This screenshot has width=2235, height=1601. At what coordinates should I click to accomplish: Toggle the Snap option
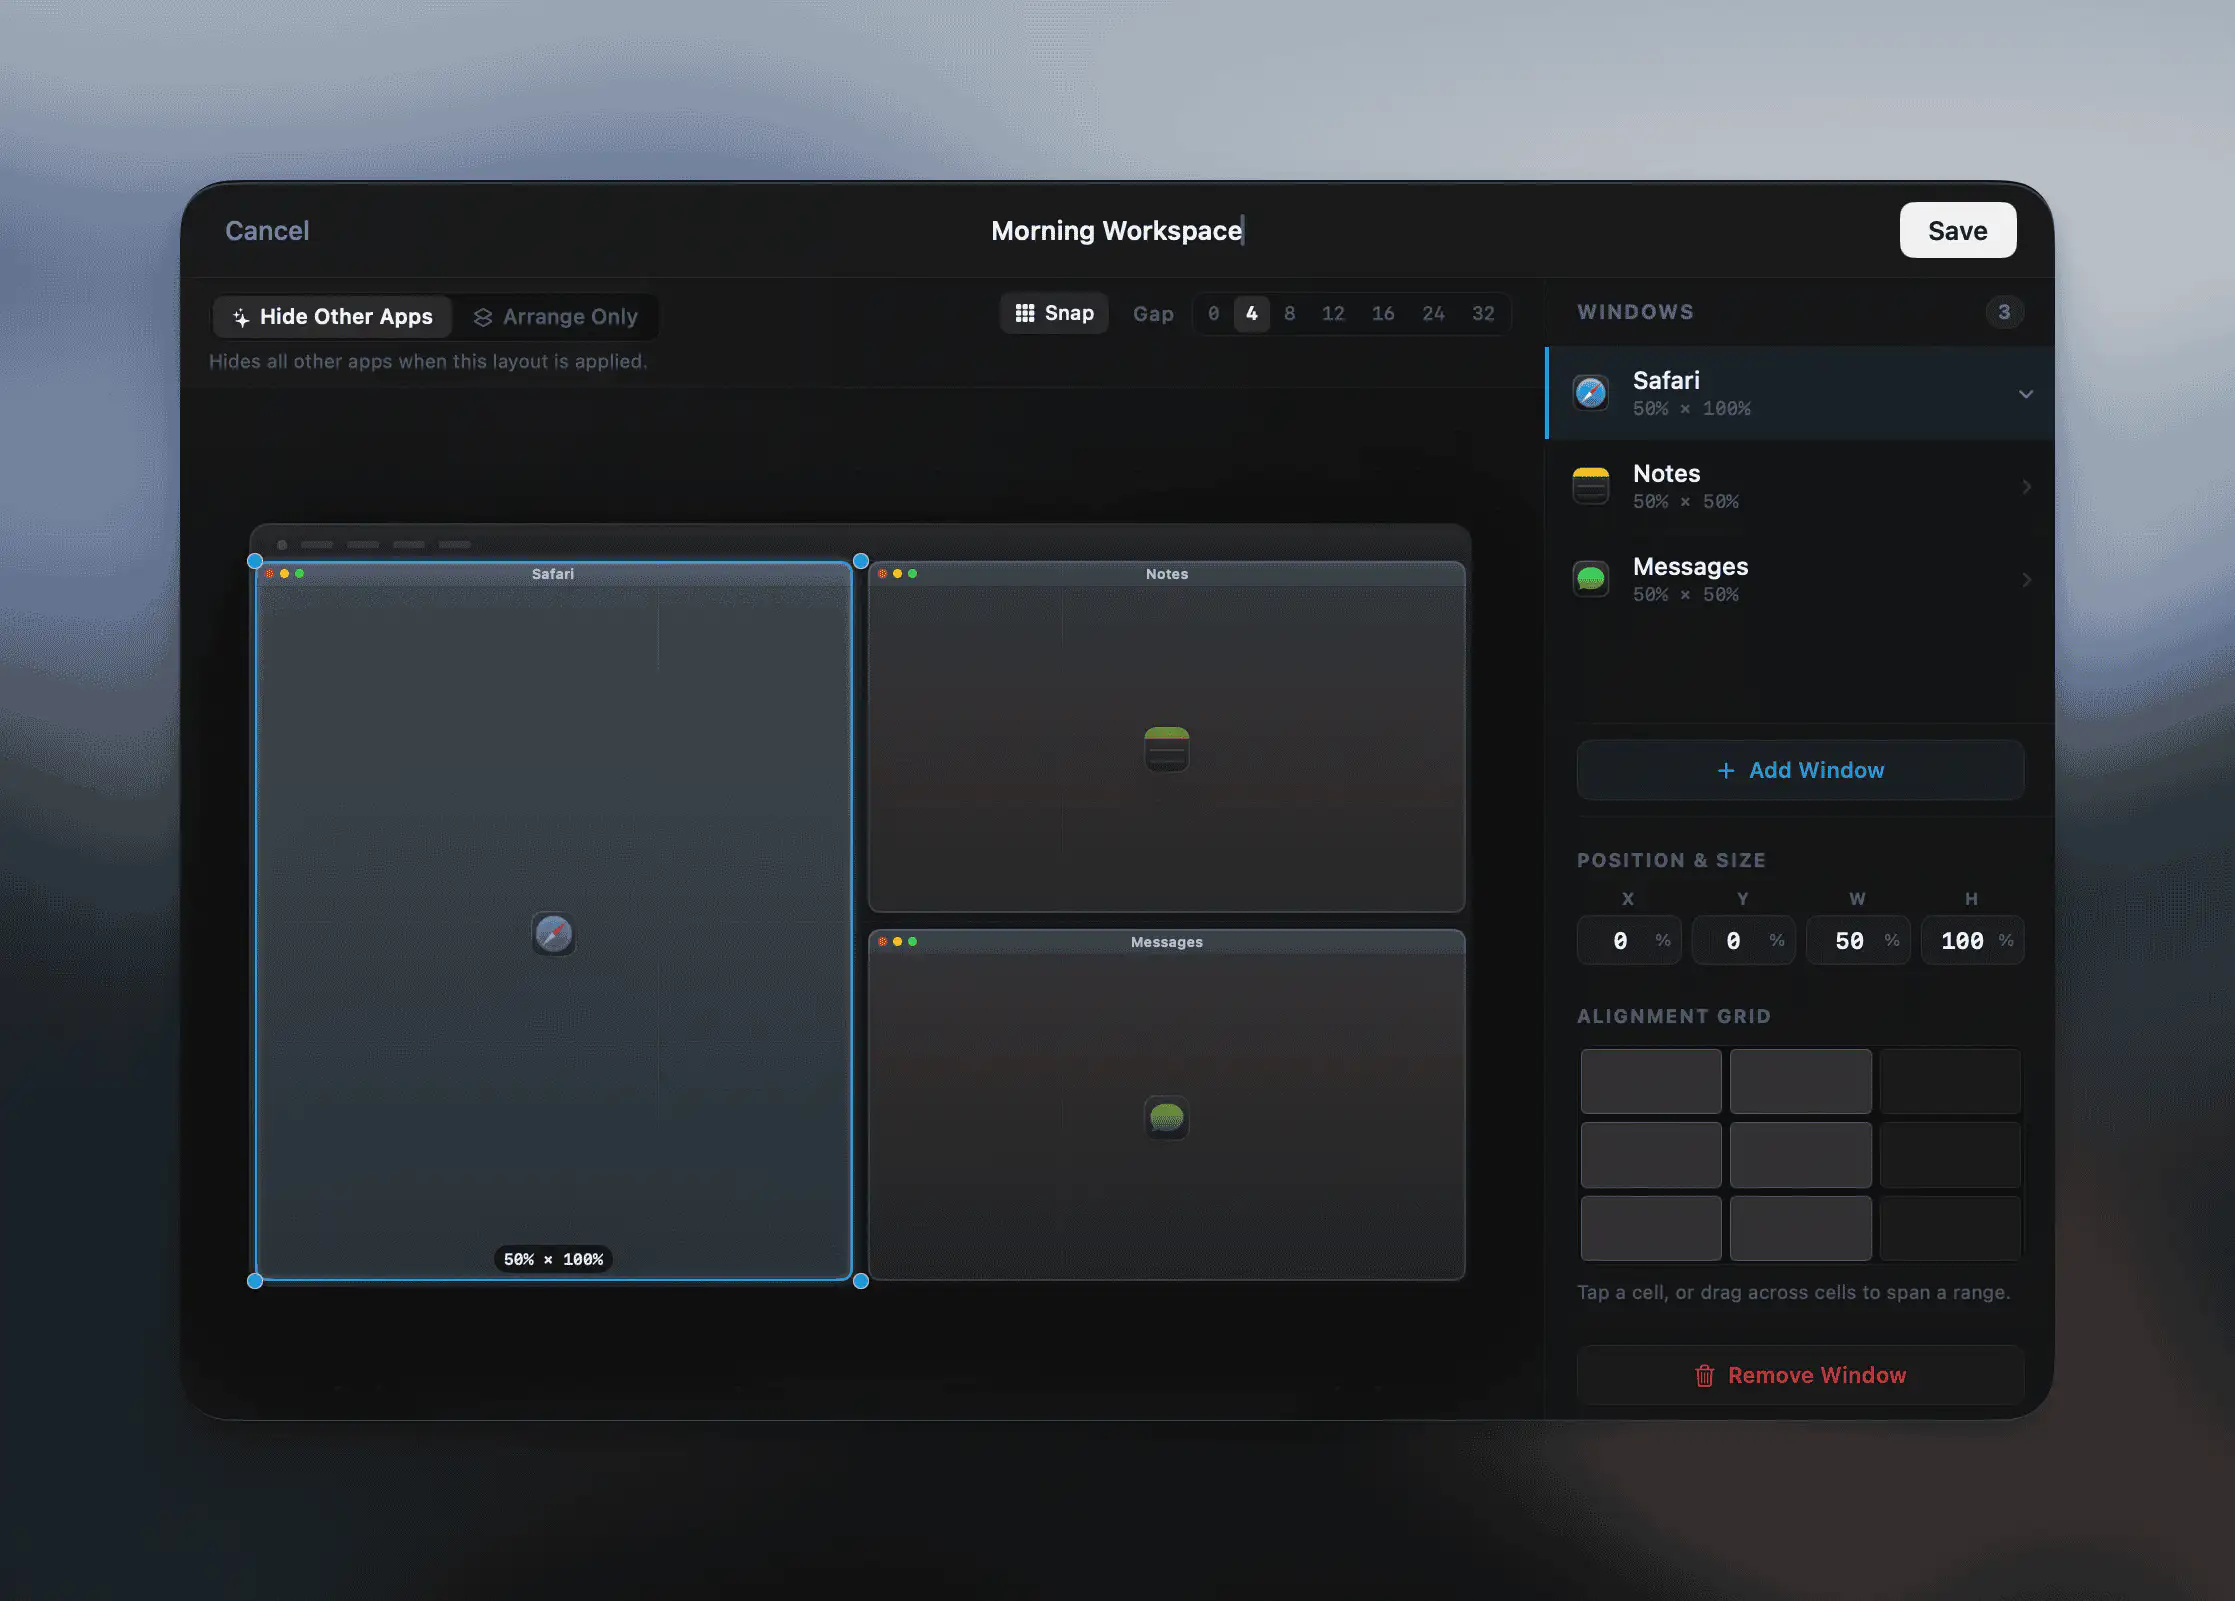(x=1055, y=313)
